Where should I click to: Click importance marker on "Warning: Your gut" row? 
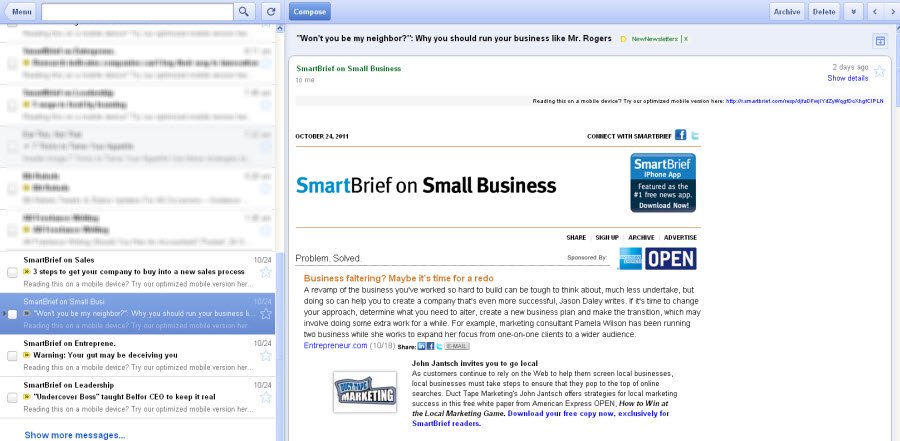(26, 355)
